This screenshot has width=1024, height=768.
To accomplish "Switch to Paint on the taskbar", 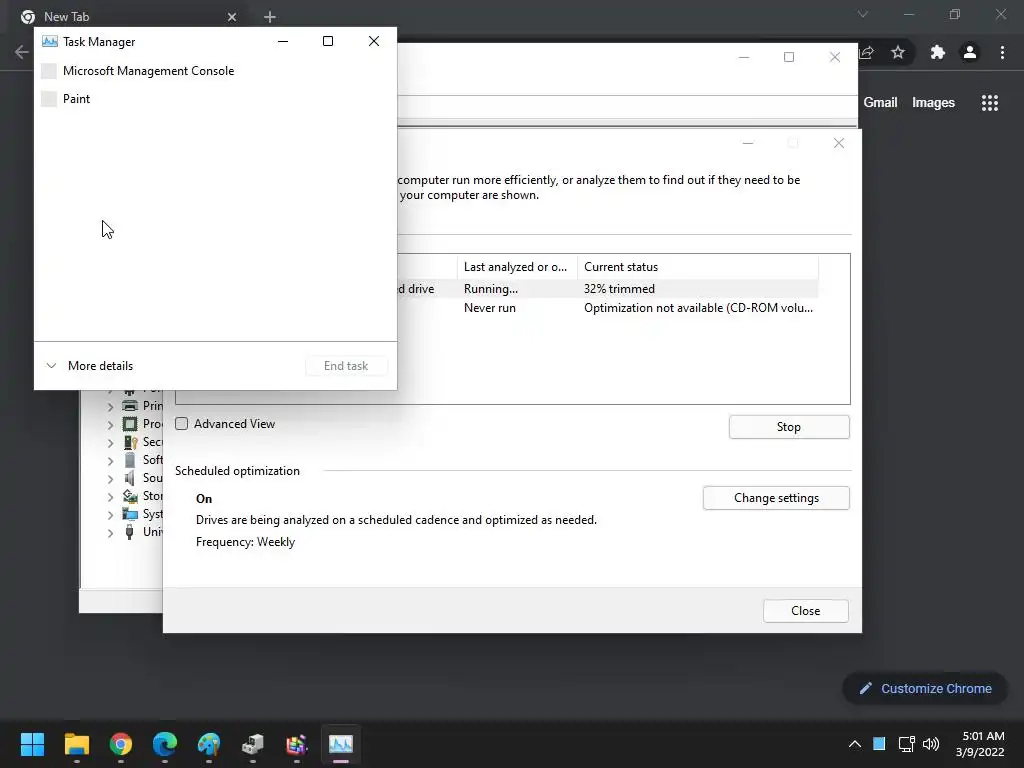I will (x=209, y=744).
